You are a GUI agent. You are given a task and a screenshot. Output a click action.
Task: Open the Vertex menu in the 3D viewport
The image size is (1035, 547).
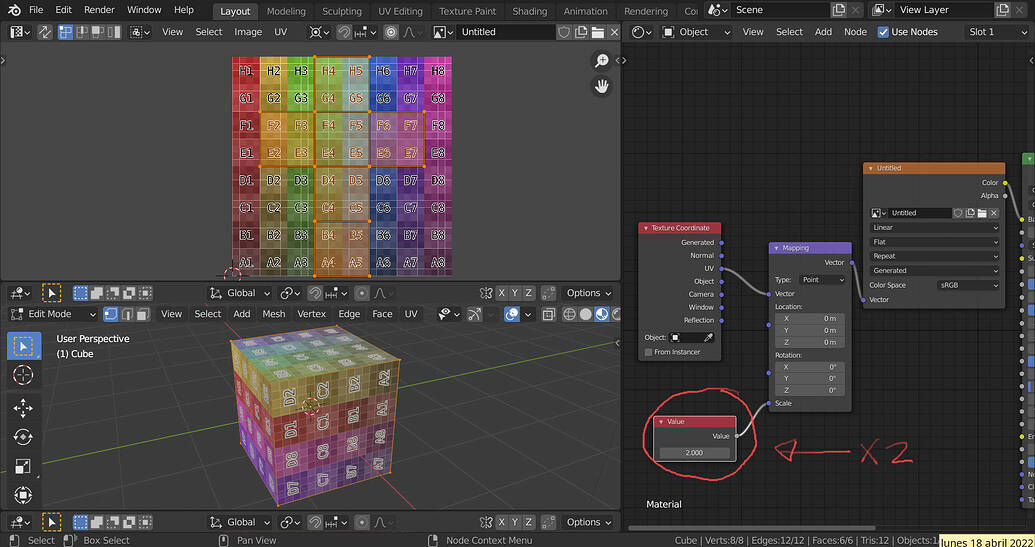pyautogui.click(x=312, y=314)
